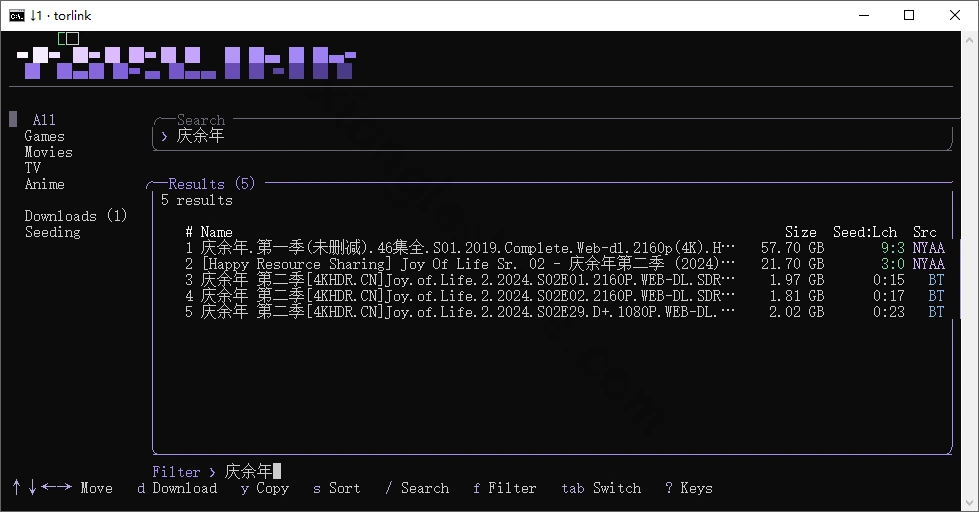Click the Move arrows hint
The height and width of the screenshot is (512, 979).
click(62, 488)
